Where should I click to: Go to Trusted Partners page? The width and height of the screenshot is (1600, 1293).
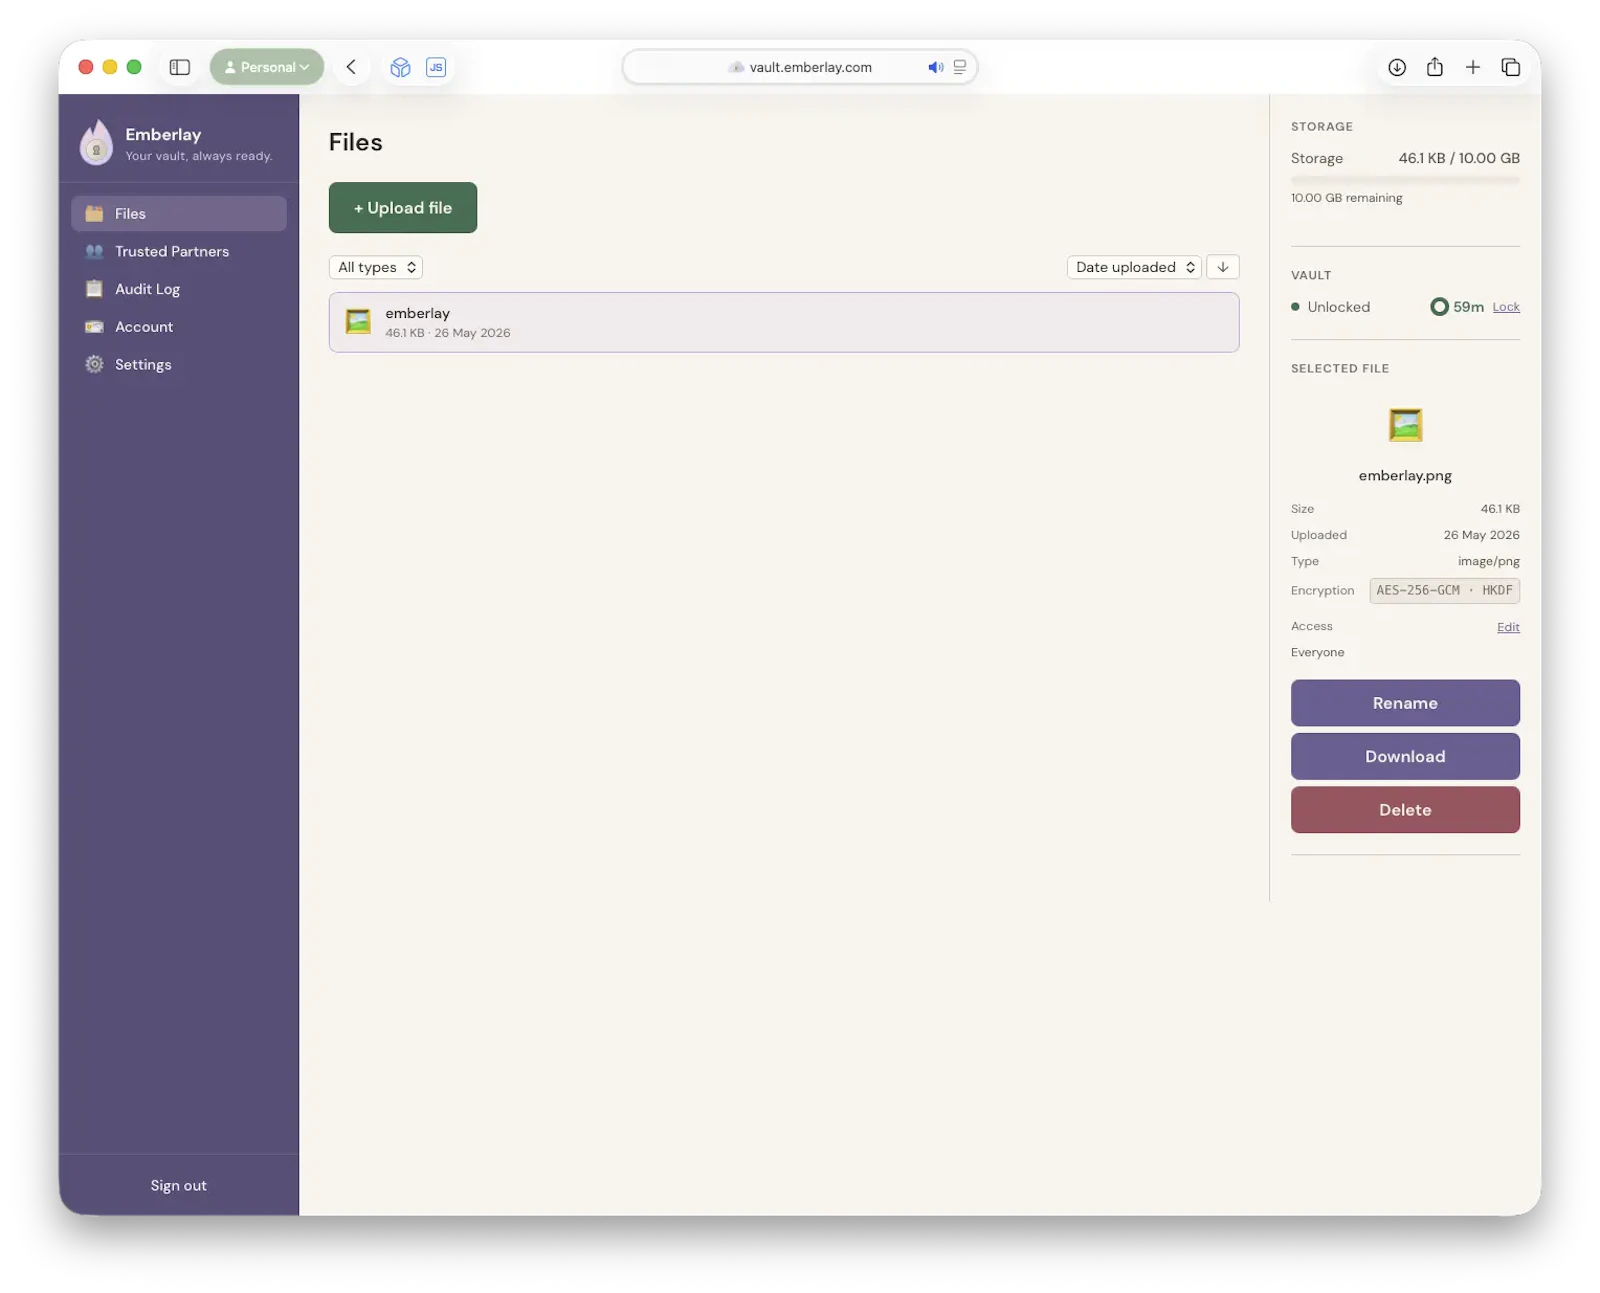coord(178,251)
